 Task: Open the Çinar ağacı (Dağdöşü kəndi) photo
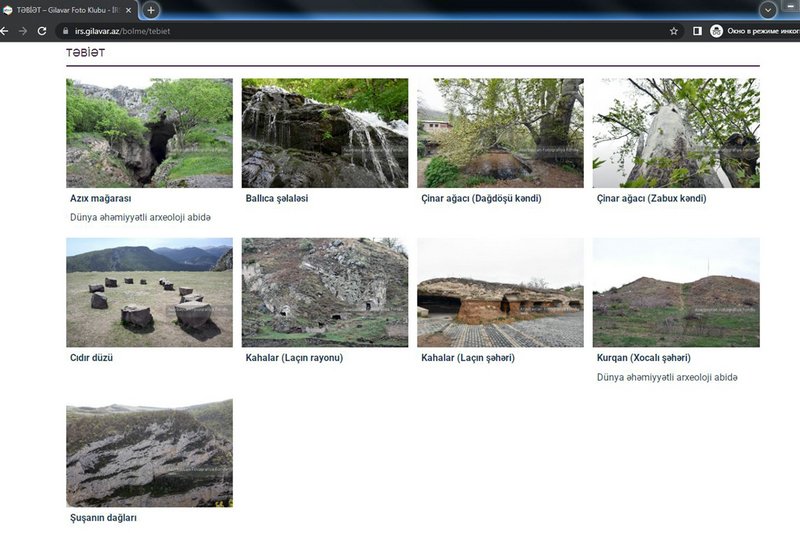point(500,133)
